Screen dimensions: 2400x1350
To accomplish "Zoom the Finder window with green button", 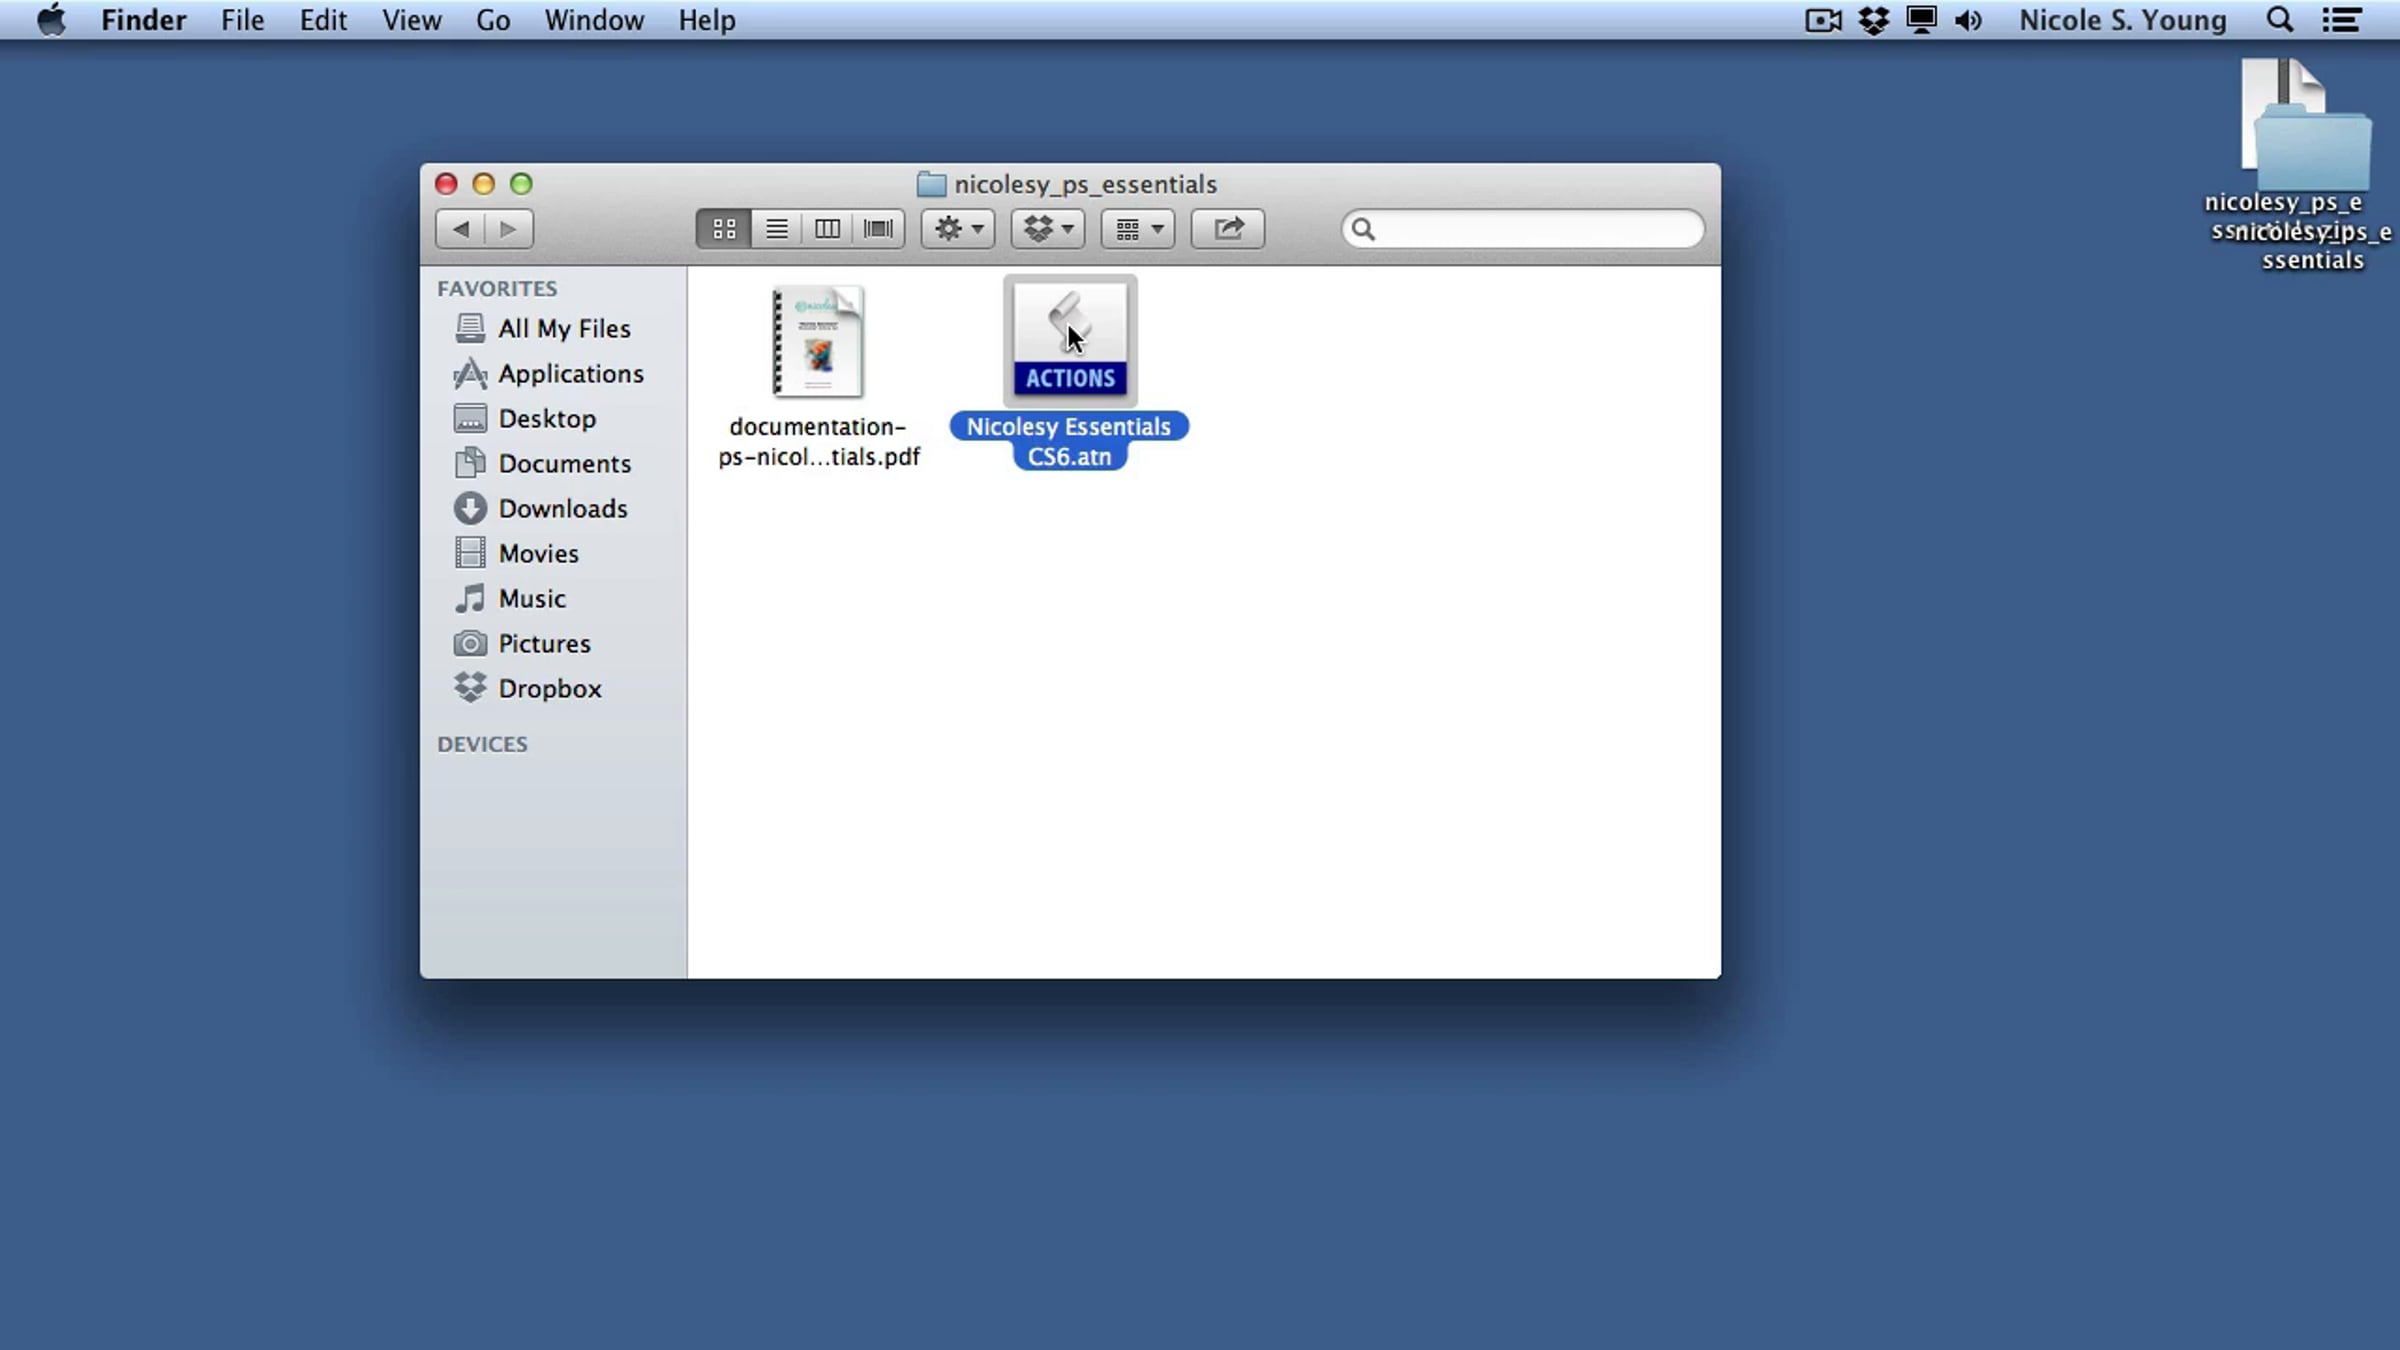I will coord(521,184).
